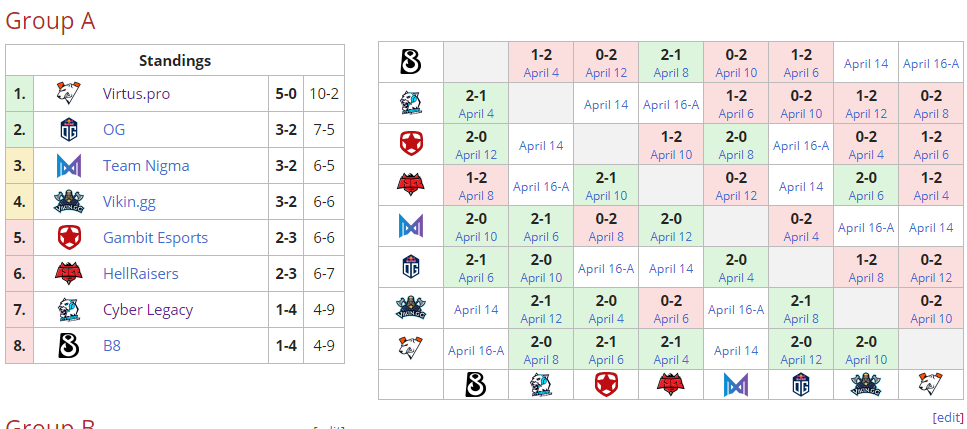
Task: Open the Vikin.gg team link
Action: click(x=129, y=202)
